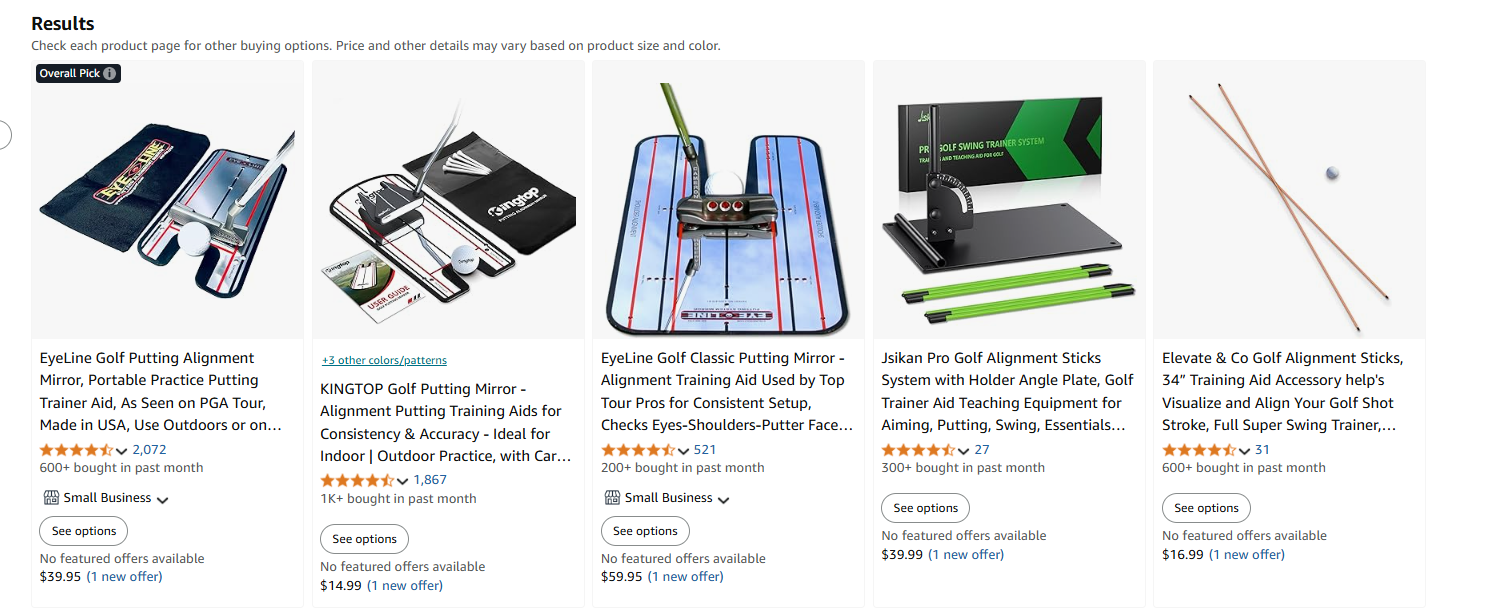Click Small Business icon under EyeLine Classic Mirror
The image size is (1486, 610).
(x=612, y=498)
